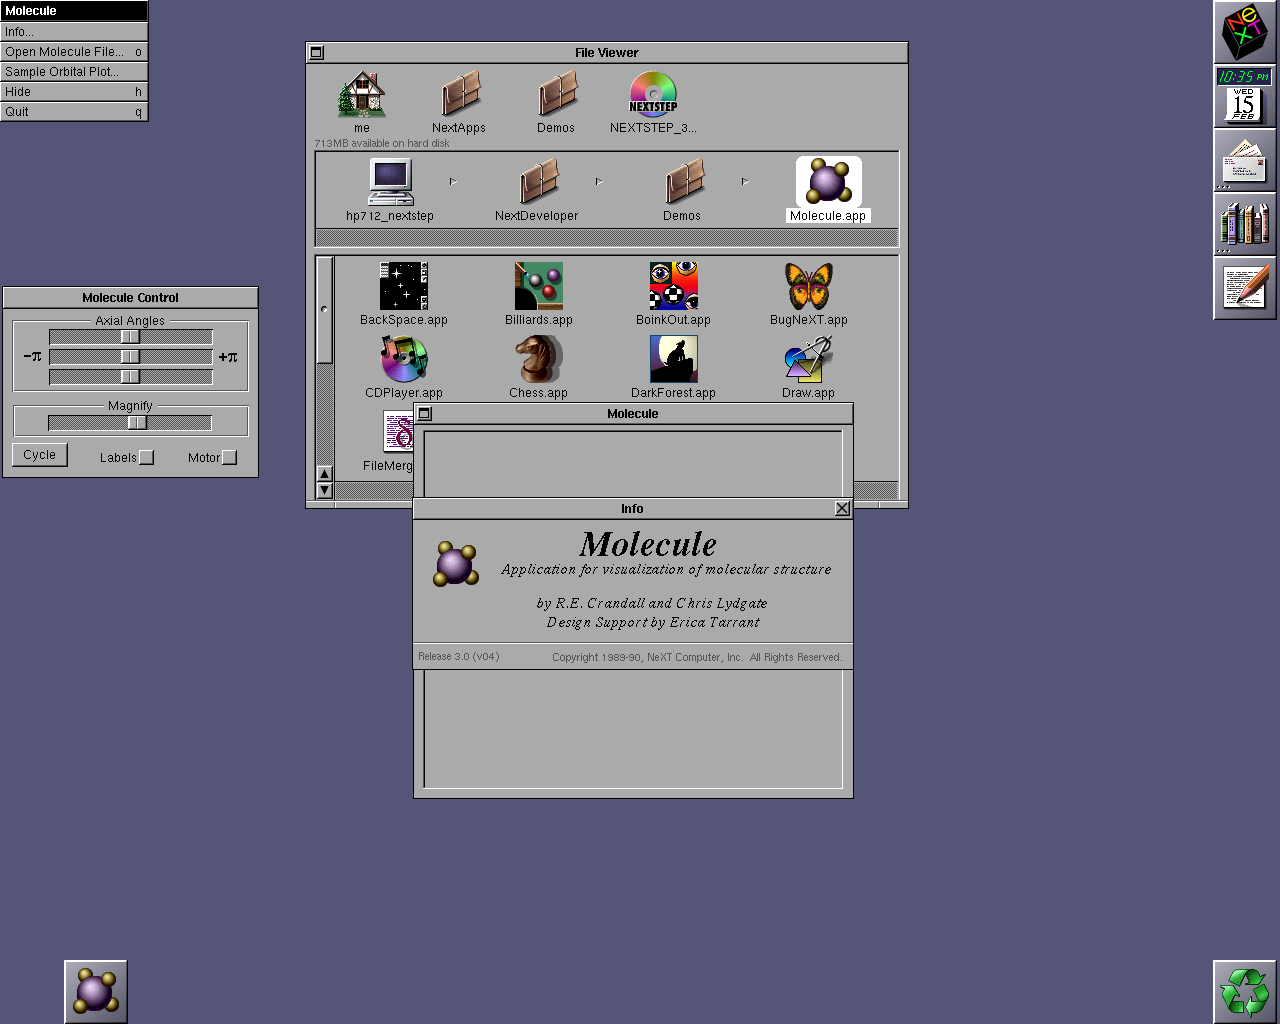Click the arrow after hp712_nextstep in path
The image size is (1280, 1024).
pos(453,181)
